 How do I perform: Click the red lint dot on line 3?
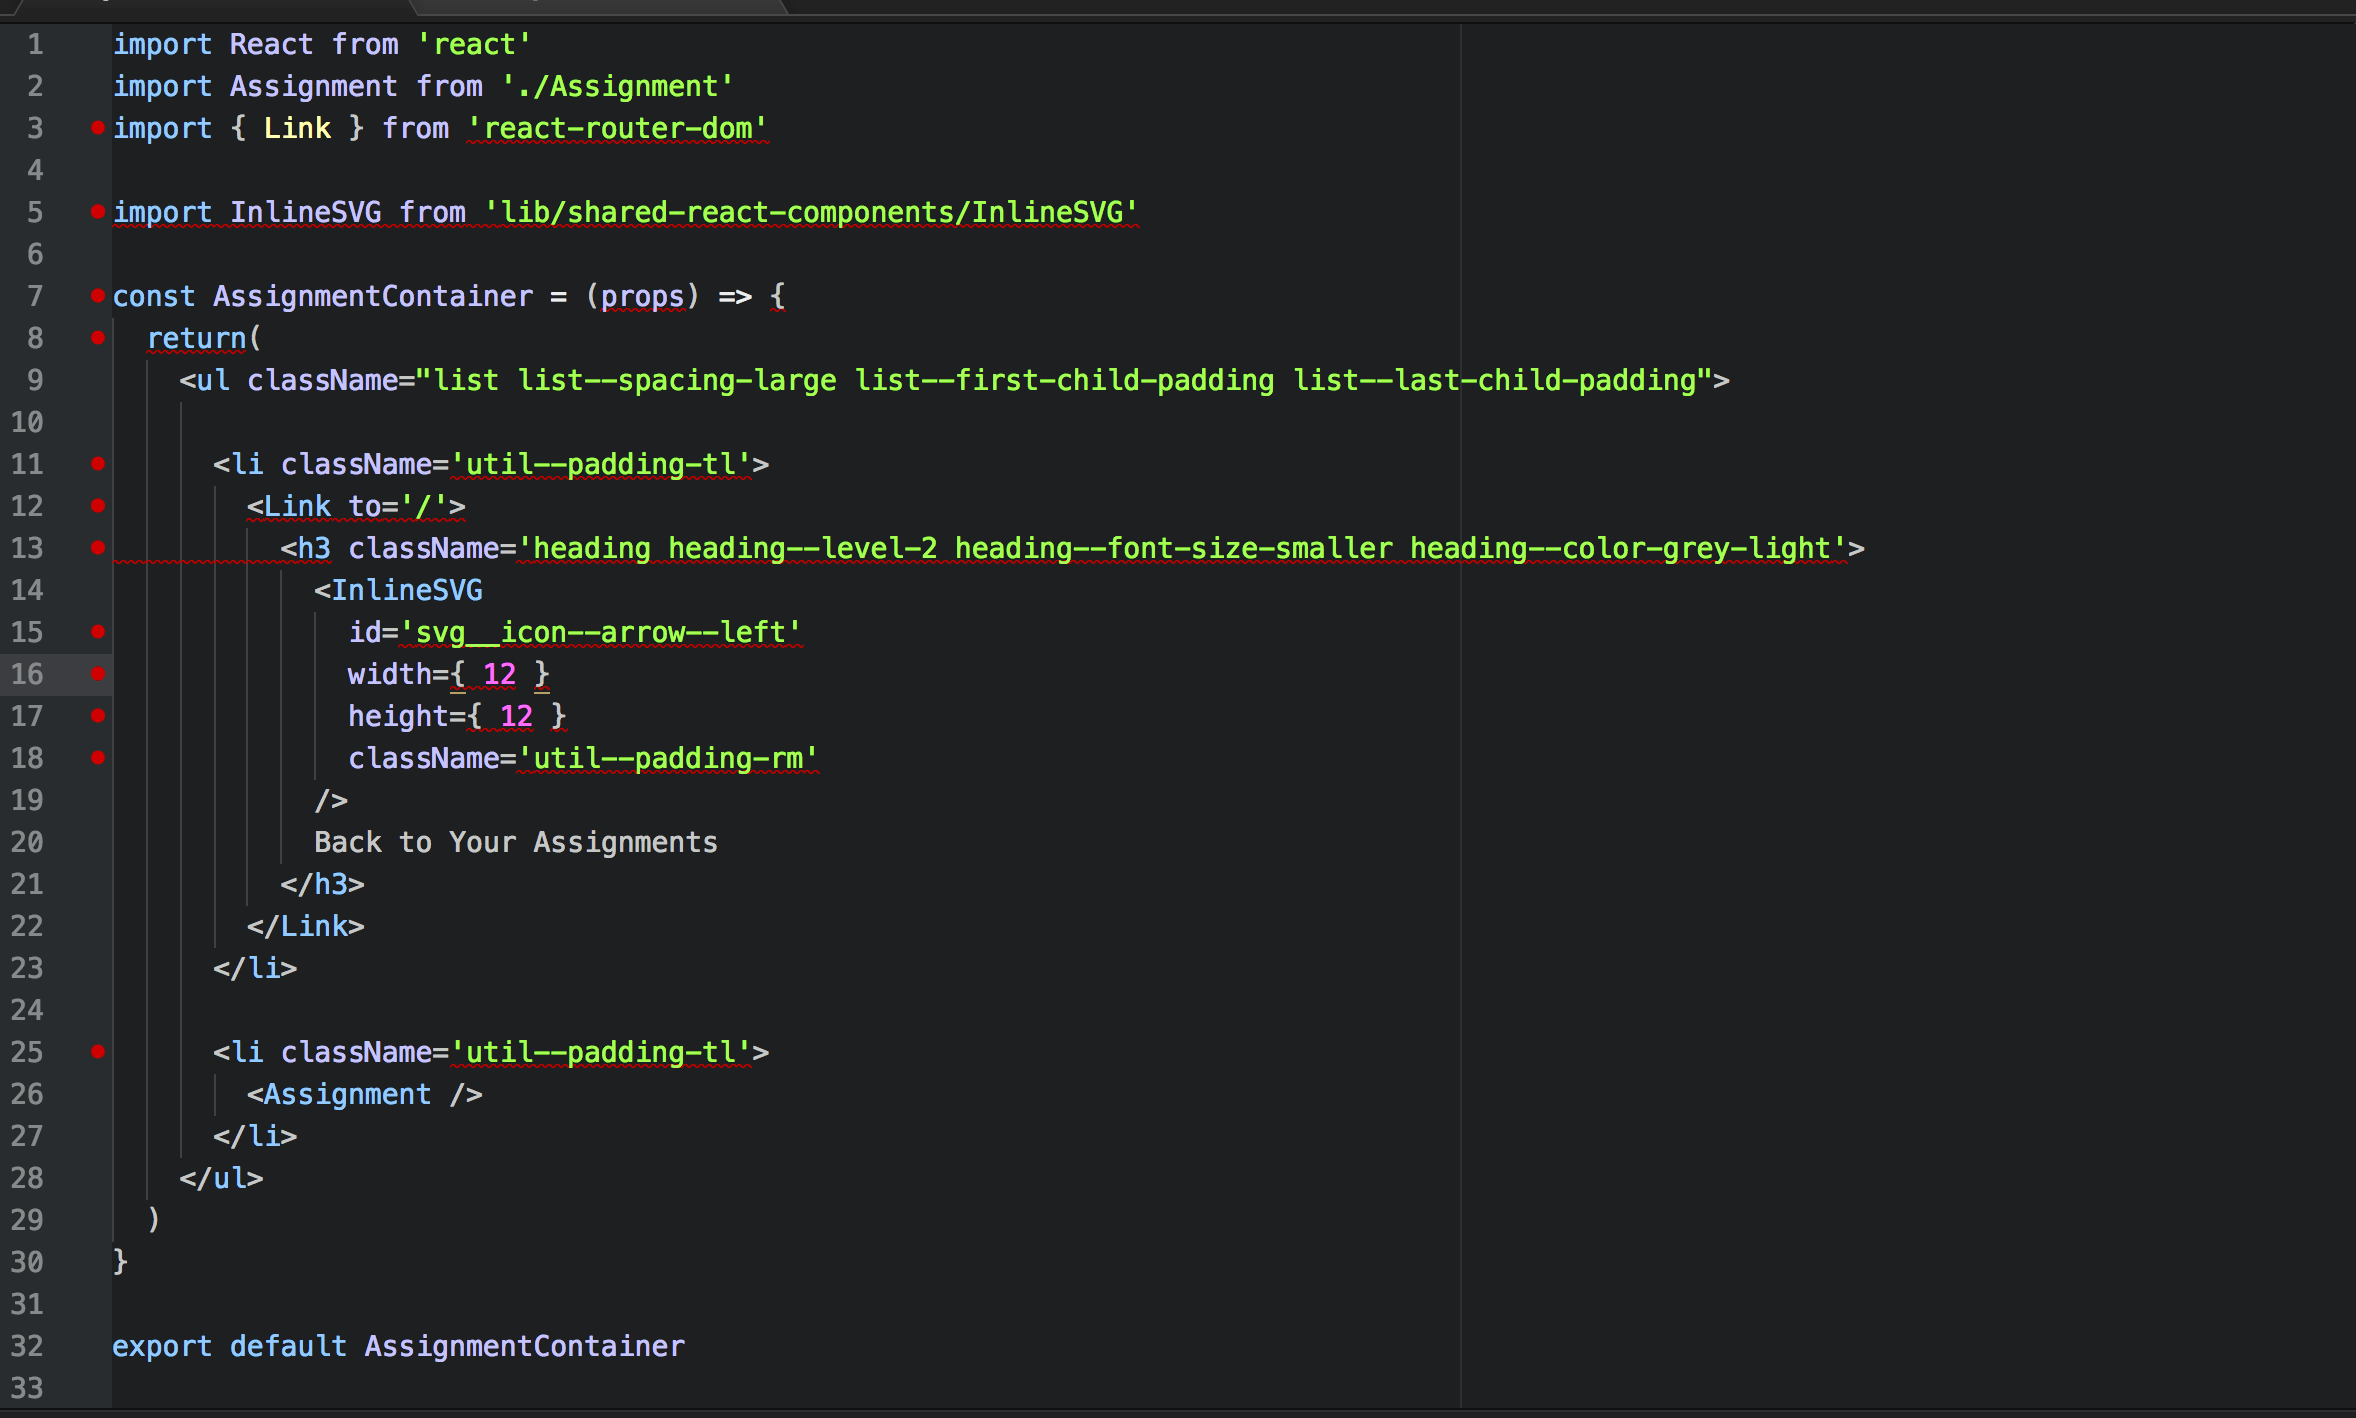click(98, 128)
